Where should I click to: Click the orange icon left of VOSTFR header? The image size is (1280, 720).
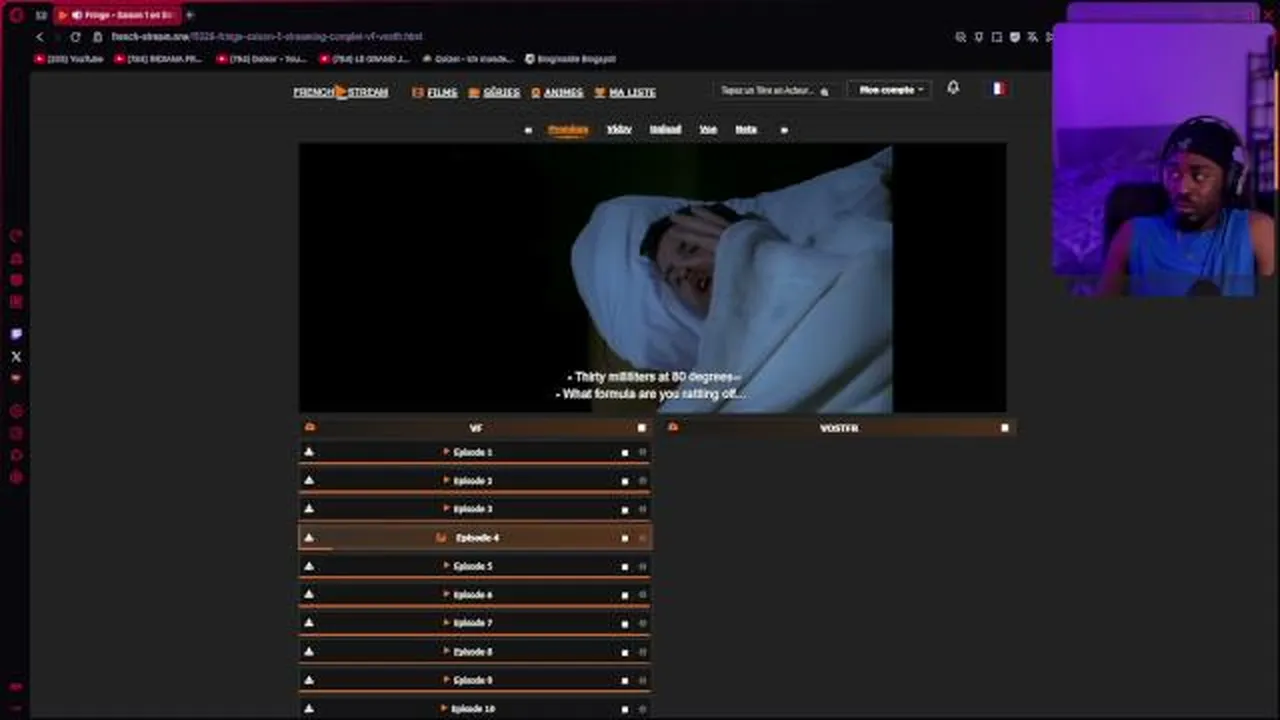click(673, 427)
